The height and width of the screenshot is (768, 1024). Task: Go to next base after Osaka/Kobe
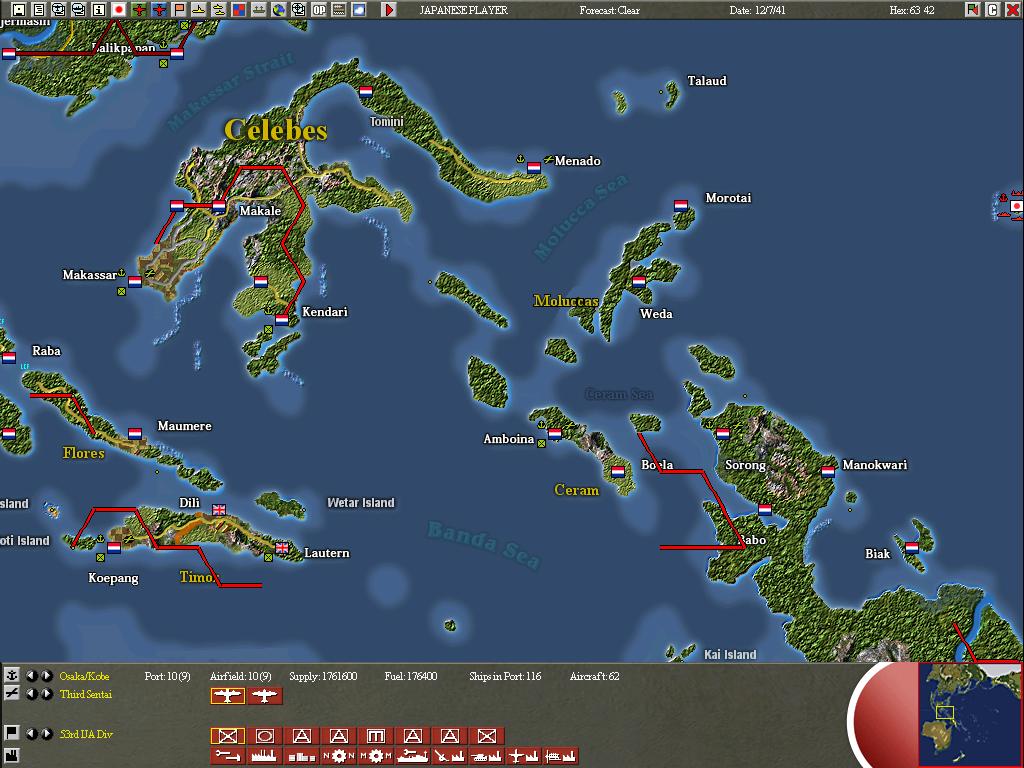click(47, 676)
